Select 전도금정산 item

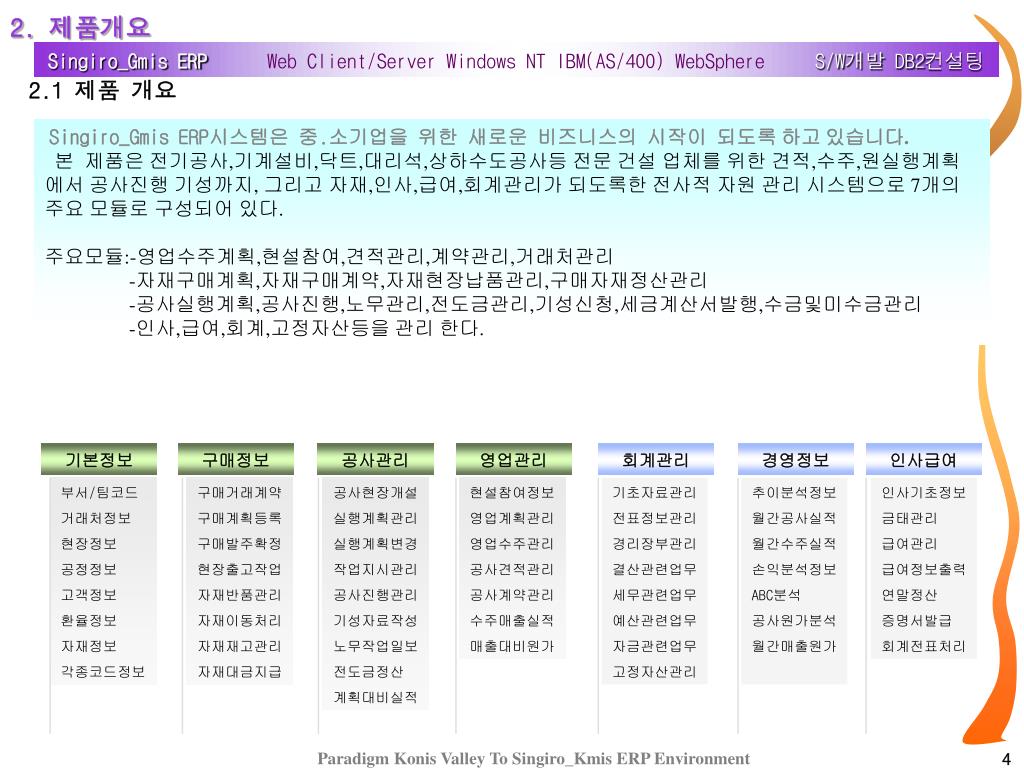368,671
